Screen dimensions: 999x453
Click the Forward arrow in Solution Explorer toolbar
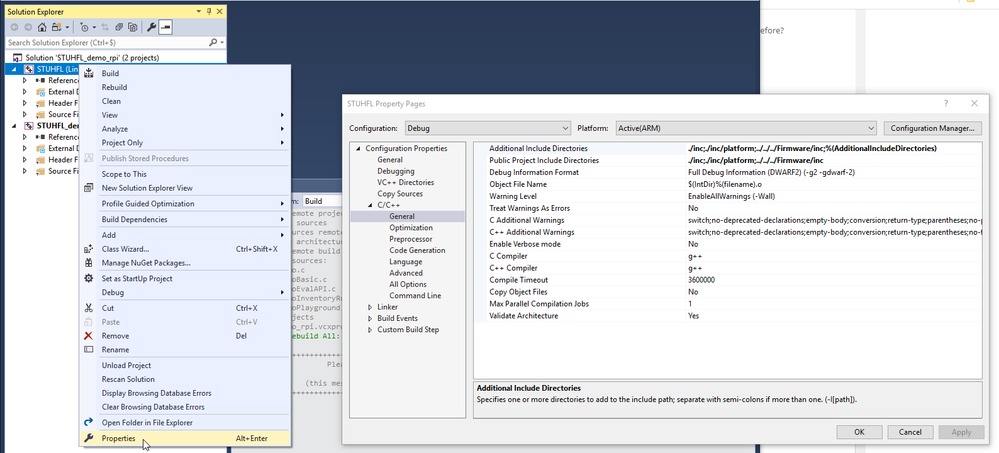(x=28, y=27)
